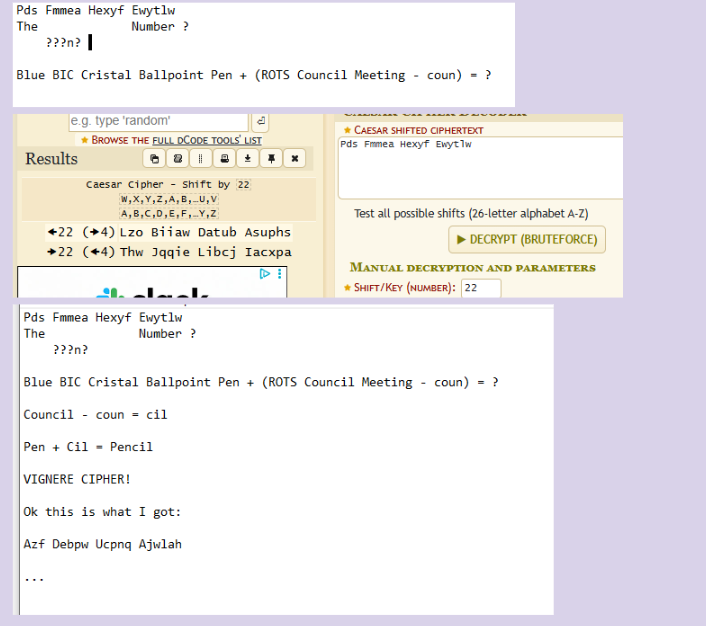The height and width of the screenshot is (626, 706).
Task: Click the "Azf Debpw Ucpnq Ajwlah" line
Action: pyautogui.click(x=103, y=544)
